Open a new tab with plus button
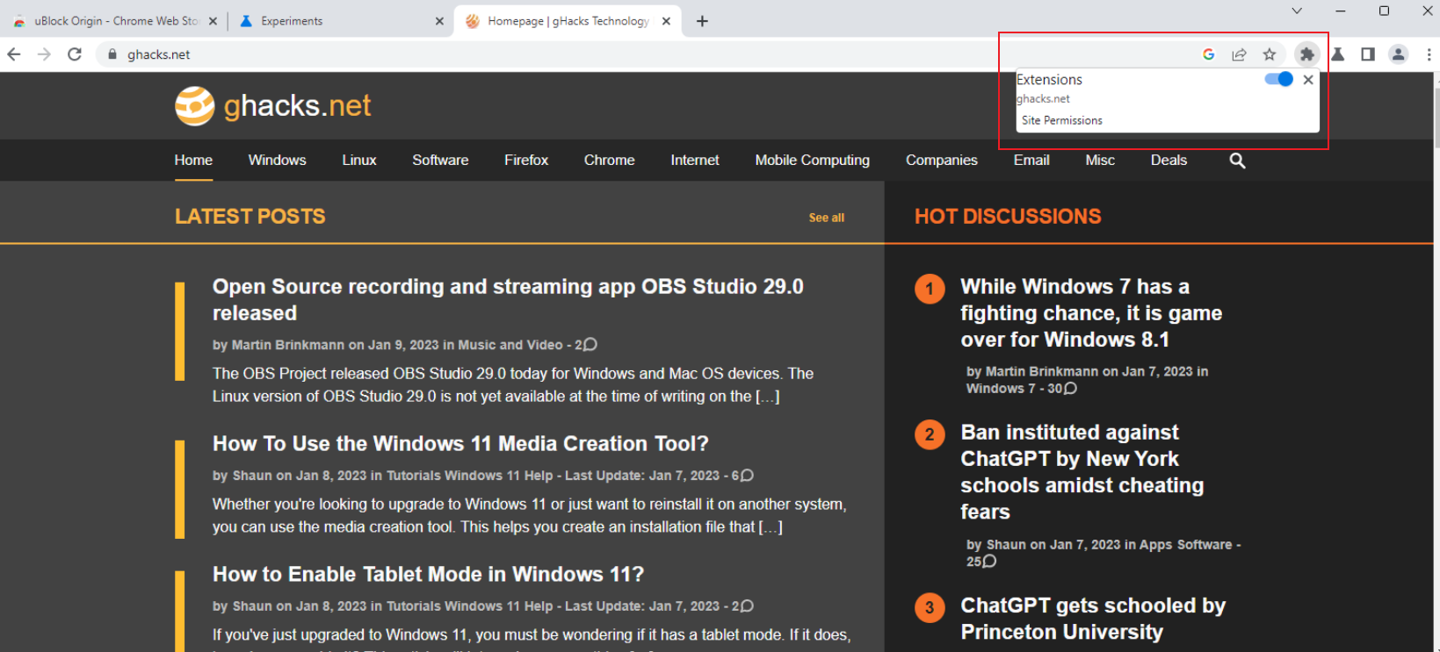The width and height of the screenshot is (1440, 652). [702, 21]
